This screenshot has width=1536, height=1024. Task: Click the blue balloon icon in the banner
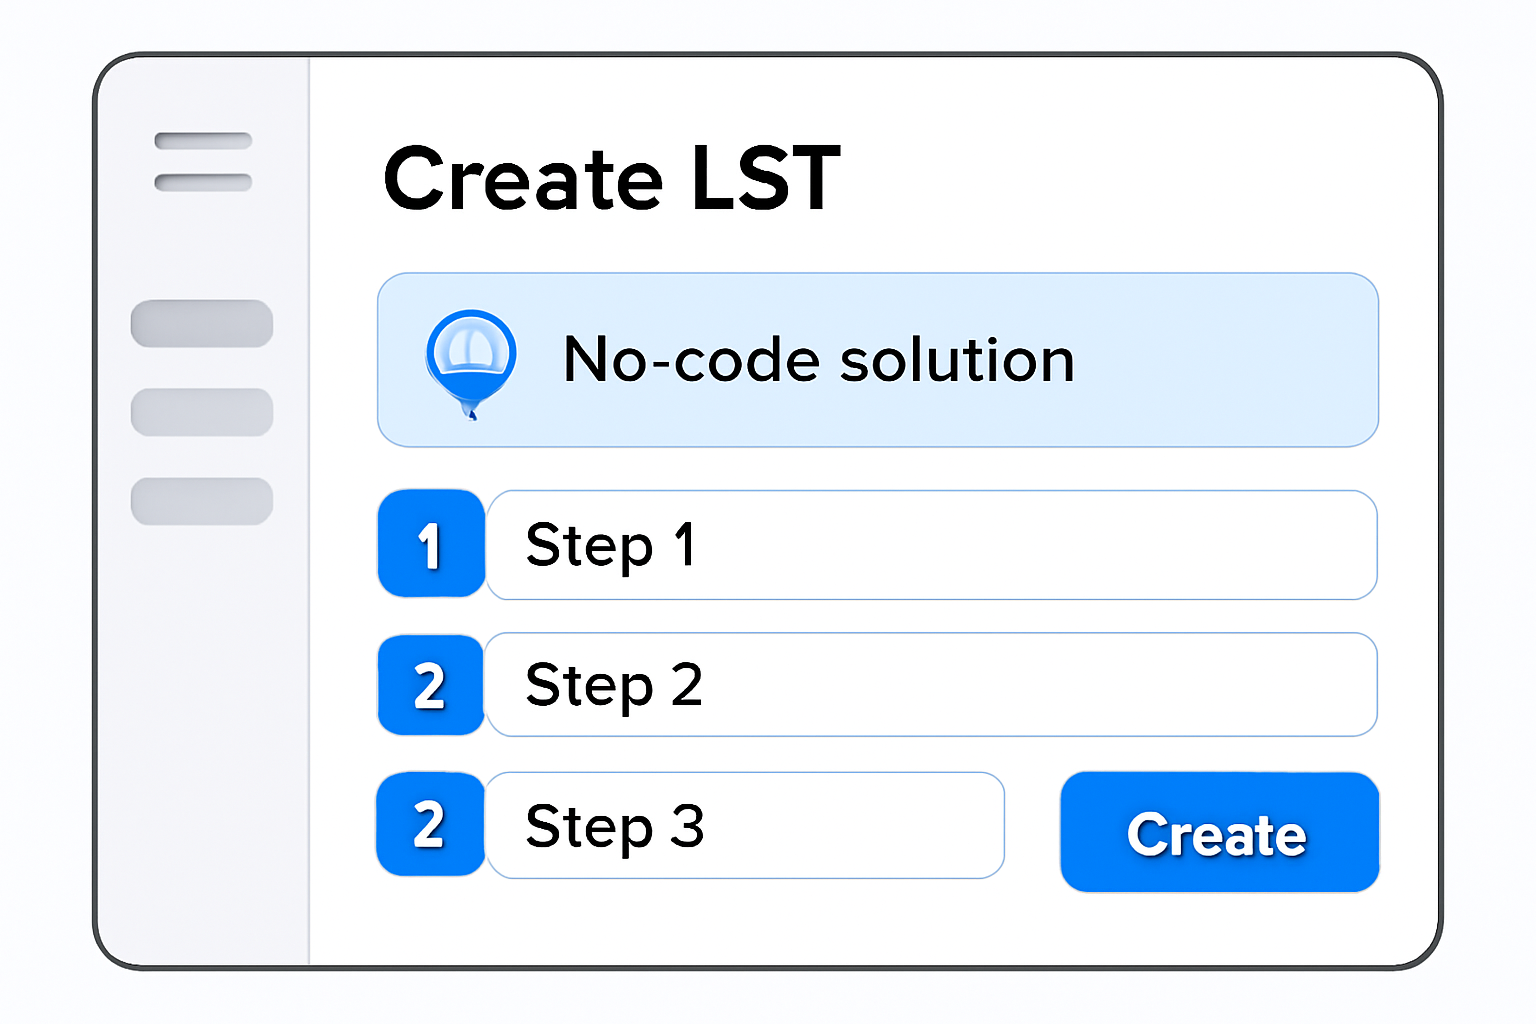tap(470, 358)
